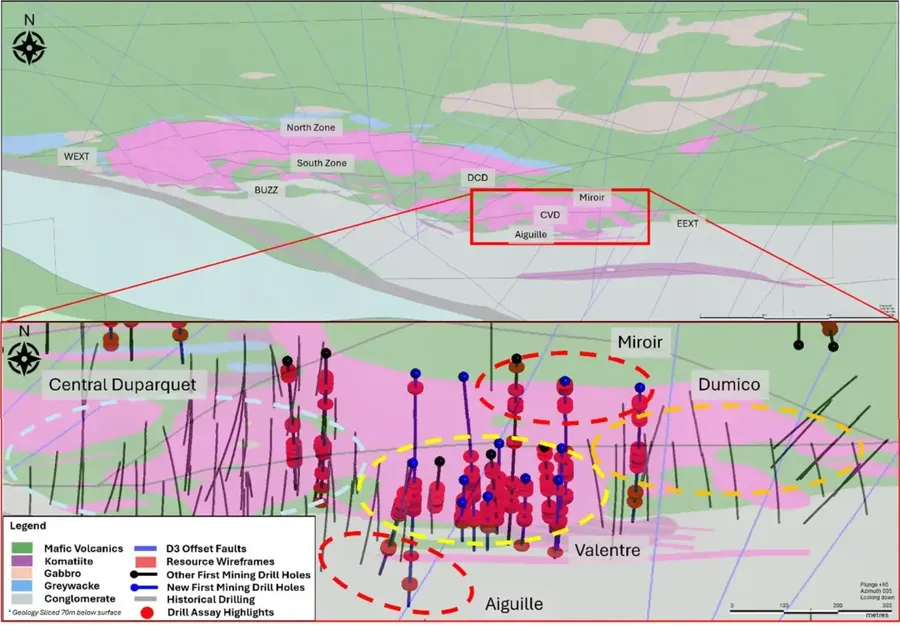Click the red Drill Assay Highlights dot
The image size is (900, 626).
[147, 612]
